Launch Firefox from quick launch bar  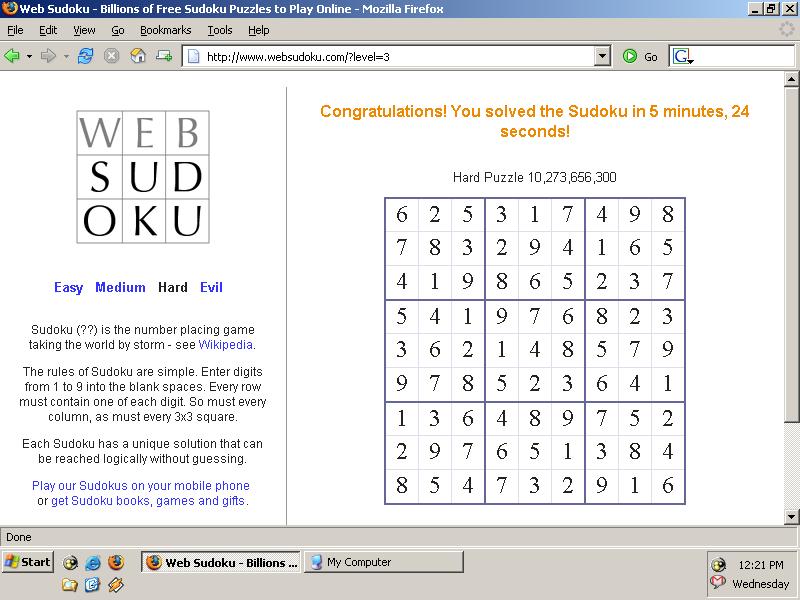pos(116,562)
